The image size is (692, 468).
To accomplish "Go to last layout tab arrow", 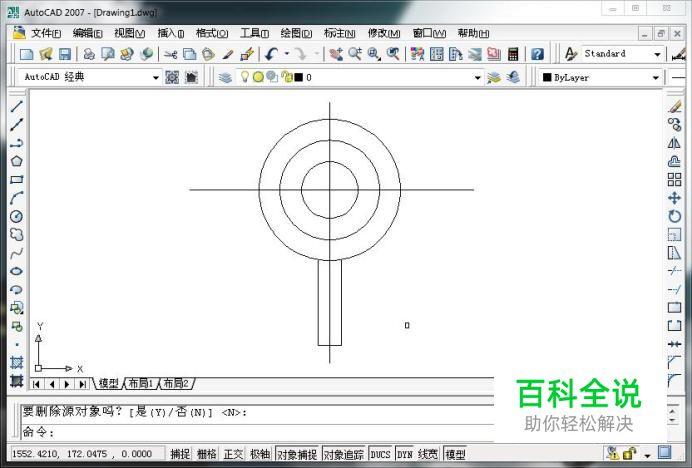I will tap(82, 384).
